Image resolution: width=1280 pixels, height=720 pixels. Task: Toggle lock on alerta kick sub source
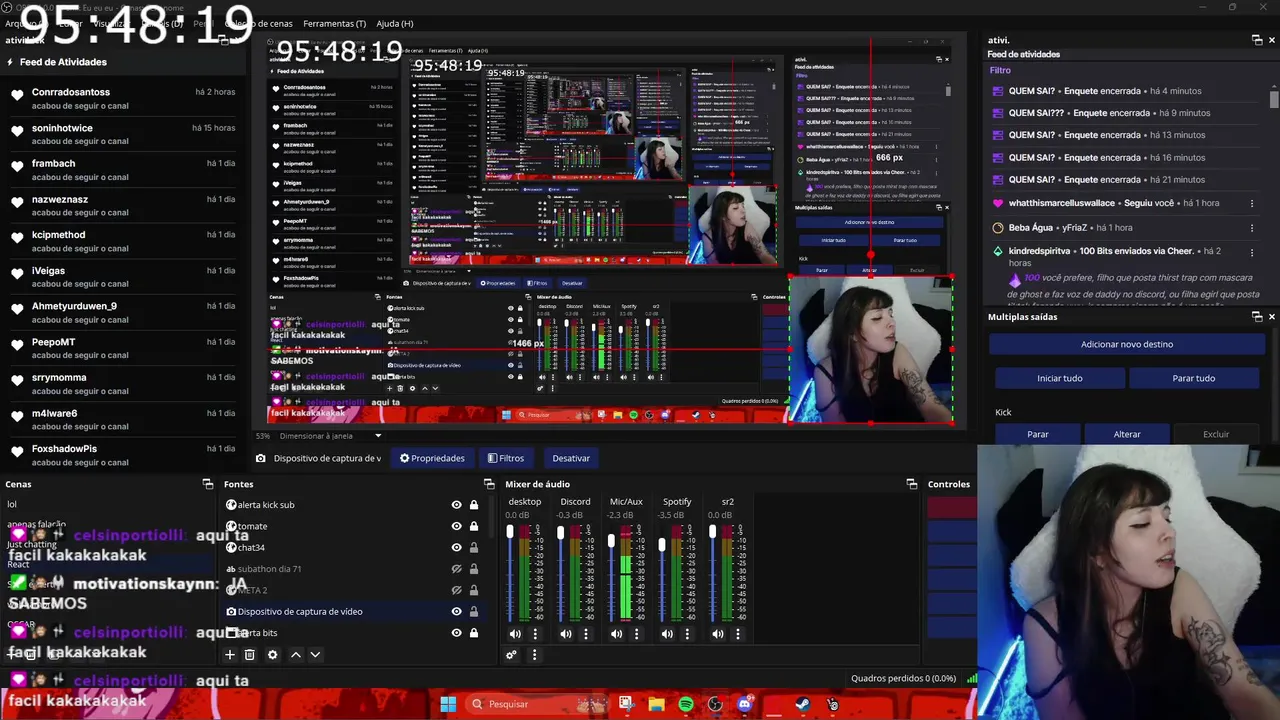click(x=474, y=505)
